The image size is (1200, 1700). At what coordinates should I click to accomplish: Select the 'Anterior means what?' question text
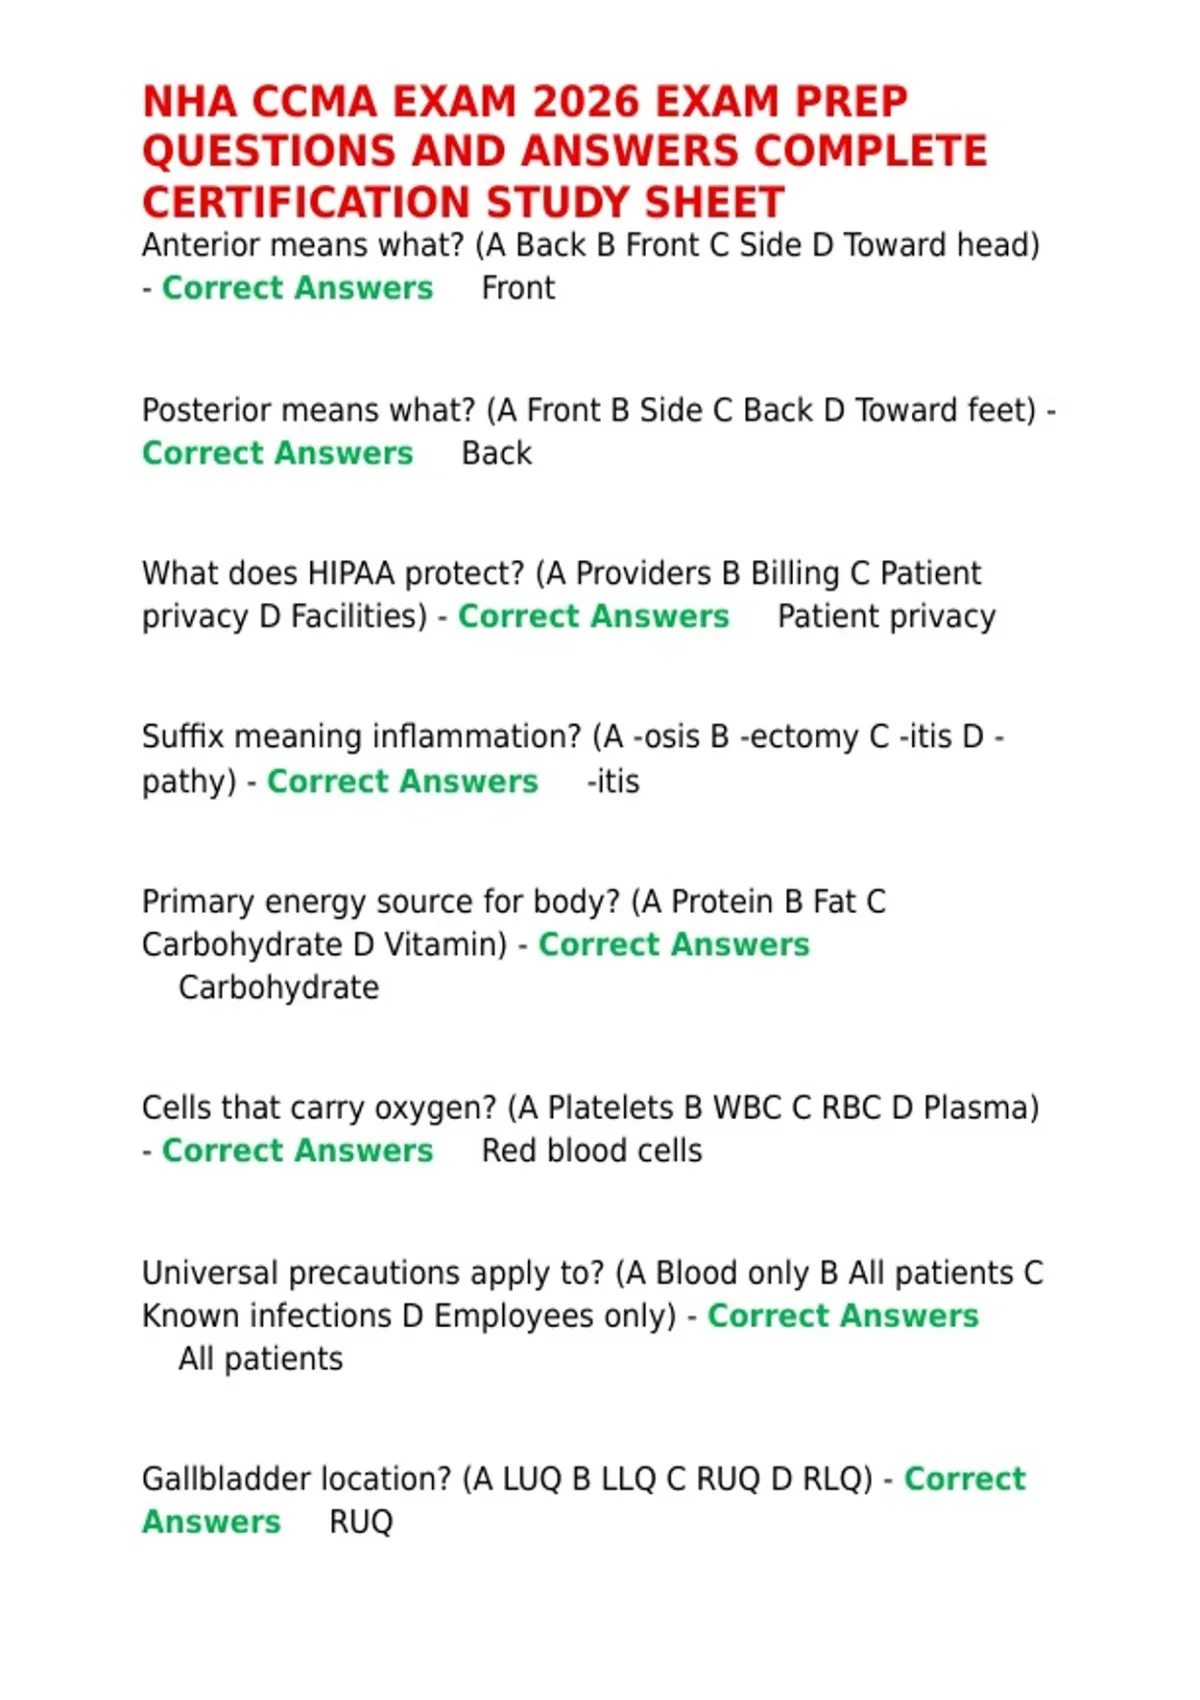point(304,245)
